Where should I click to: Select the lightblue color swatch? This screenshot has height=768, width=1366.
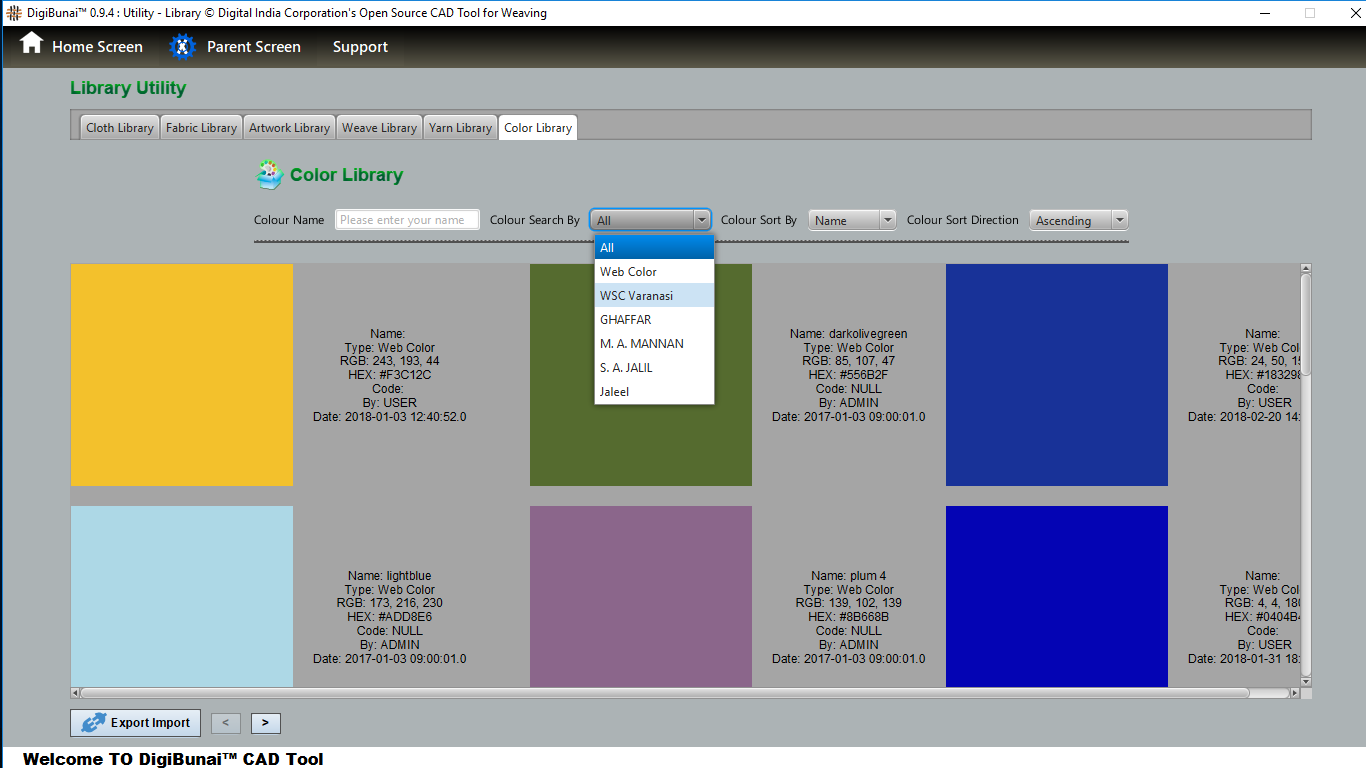(182, 596)
